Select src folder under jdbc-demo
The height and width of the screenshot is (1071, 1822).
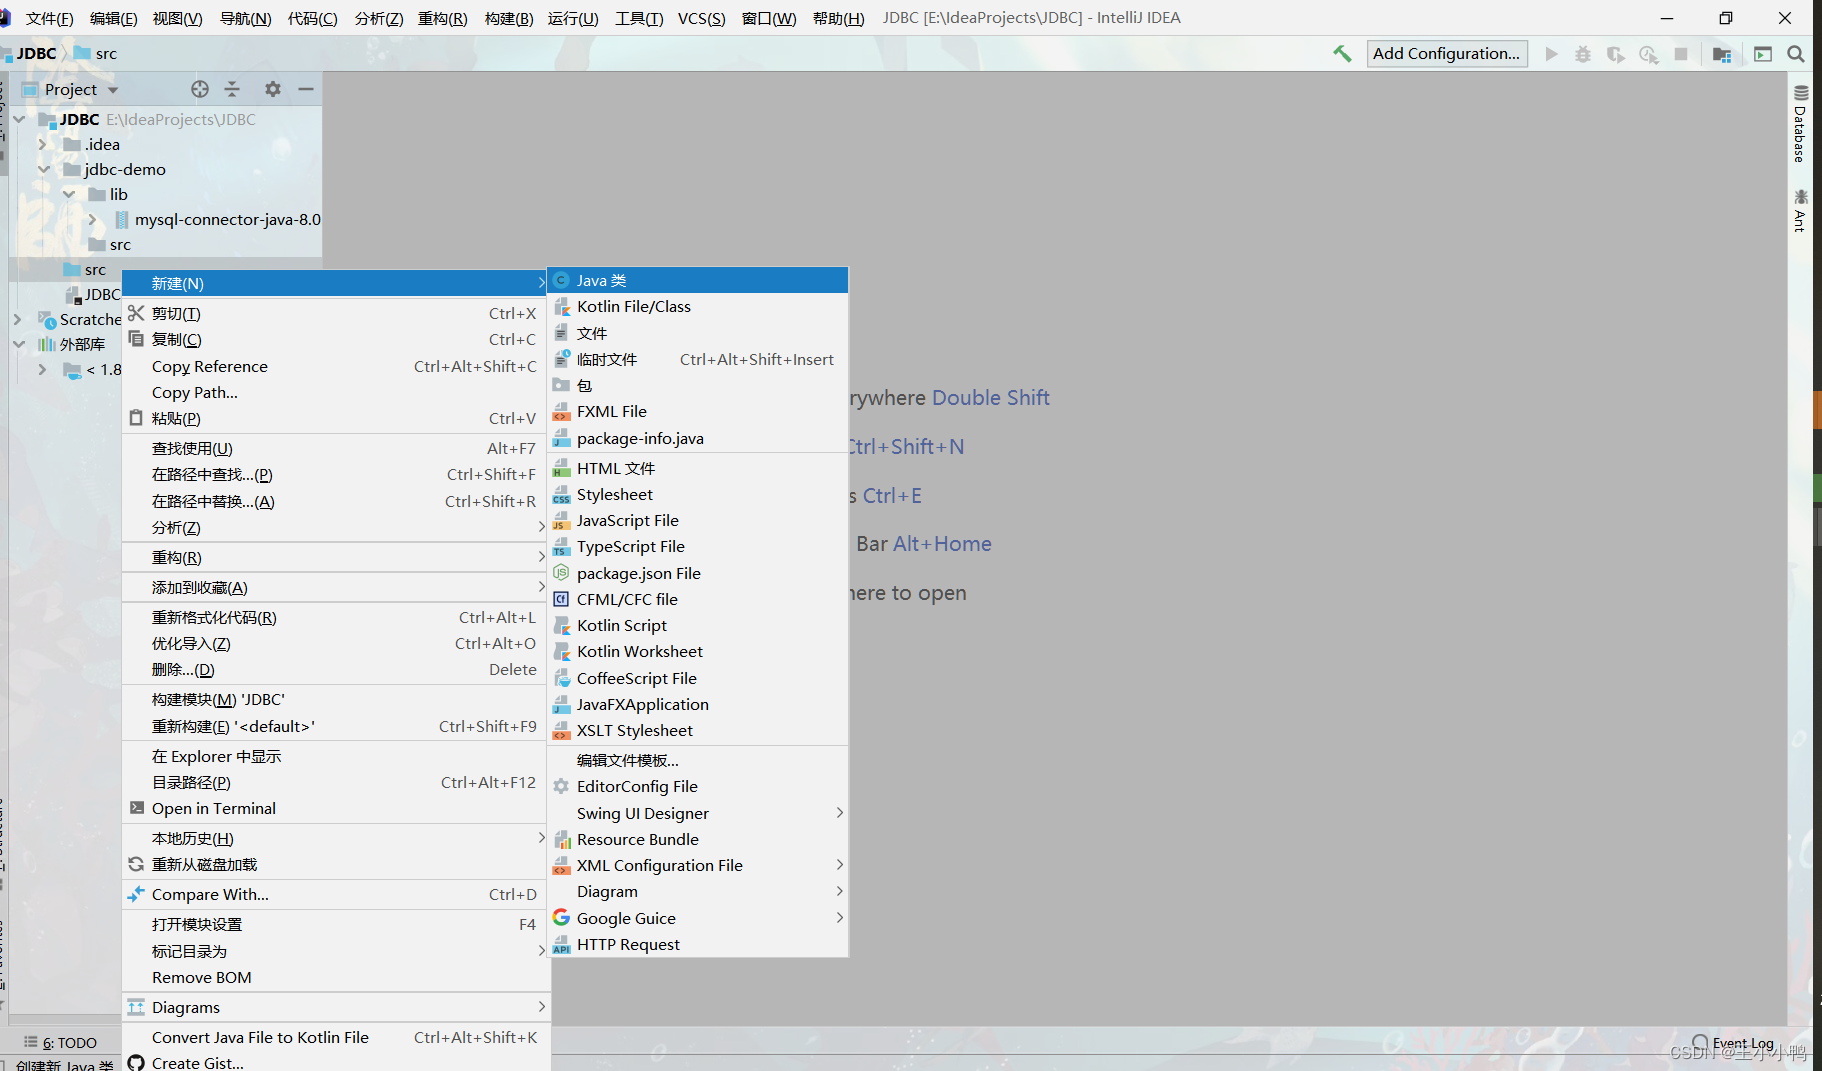coord(110,245)
